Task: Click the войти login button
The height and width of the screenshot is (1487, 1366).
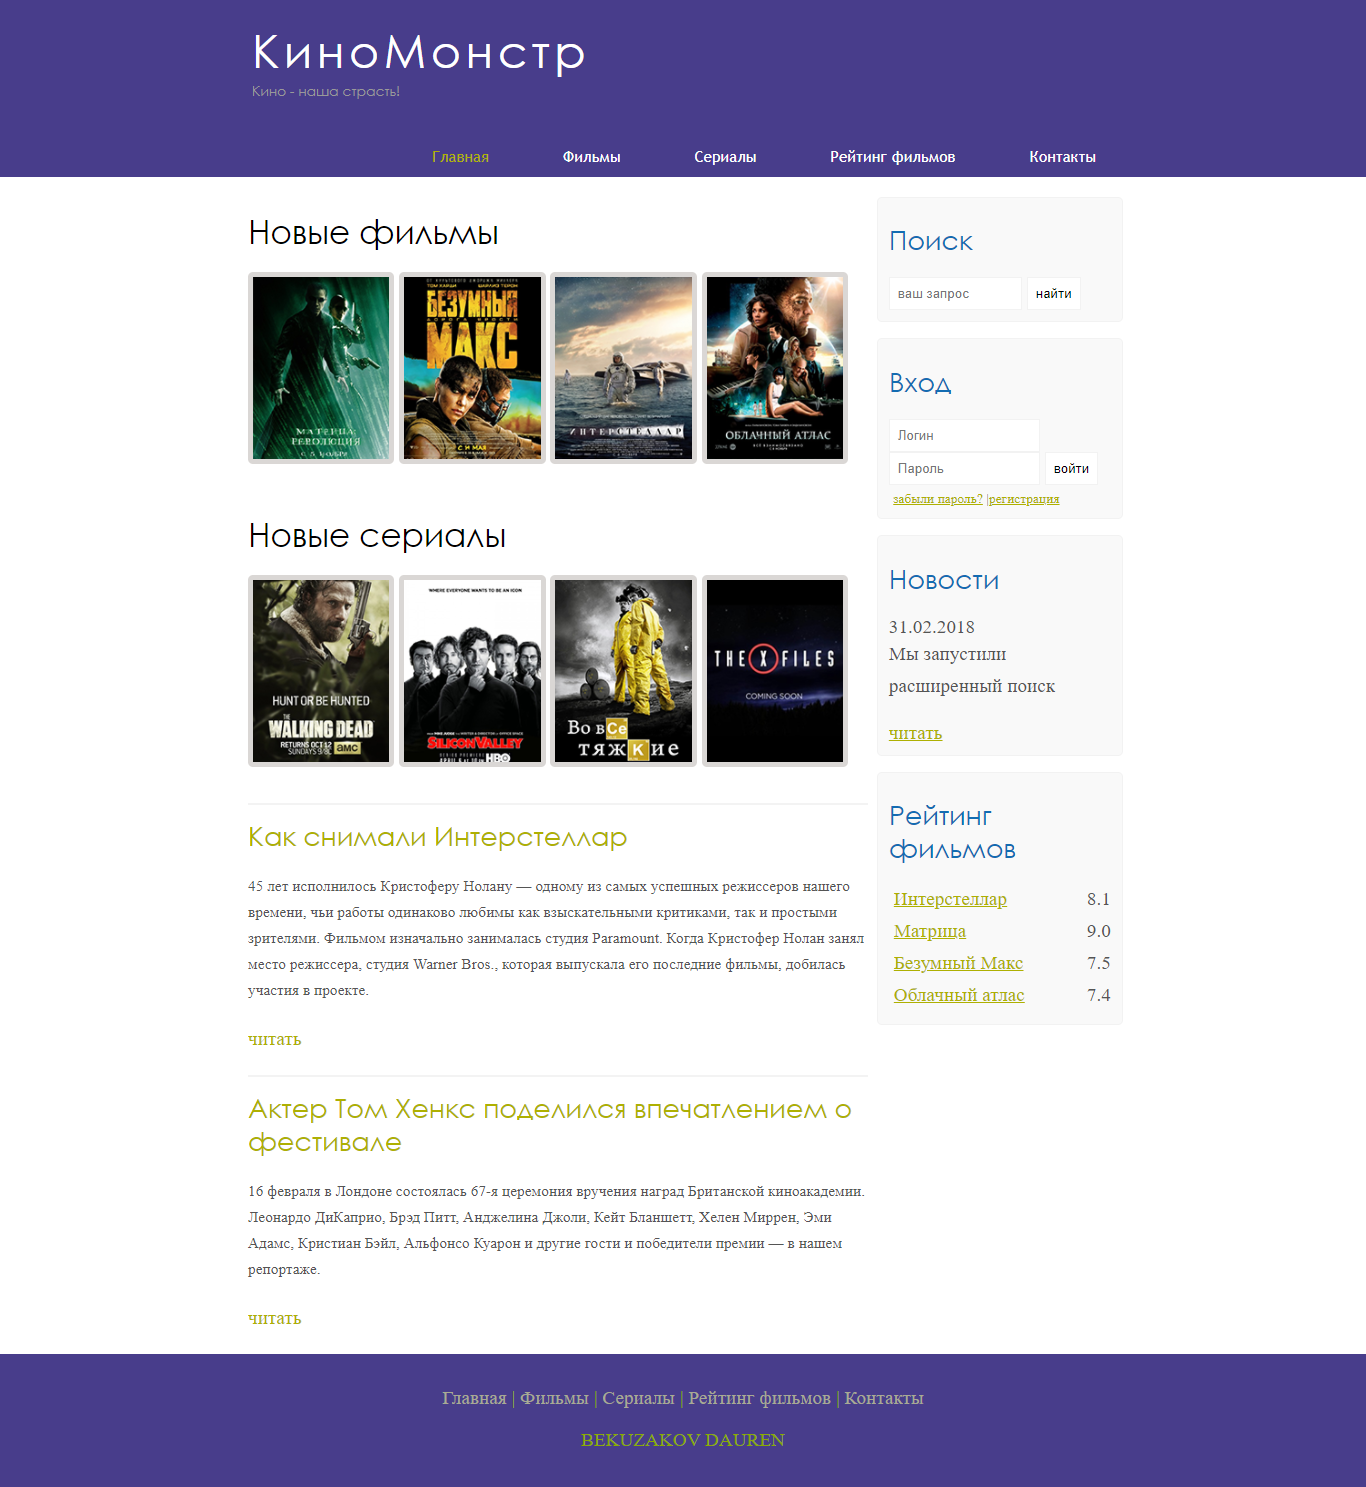Action: pyautogui.click(x=1071, y=469)
